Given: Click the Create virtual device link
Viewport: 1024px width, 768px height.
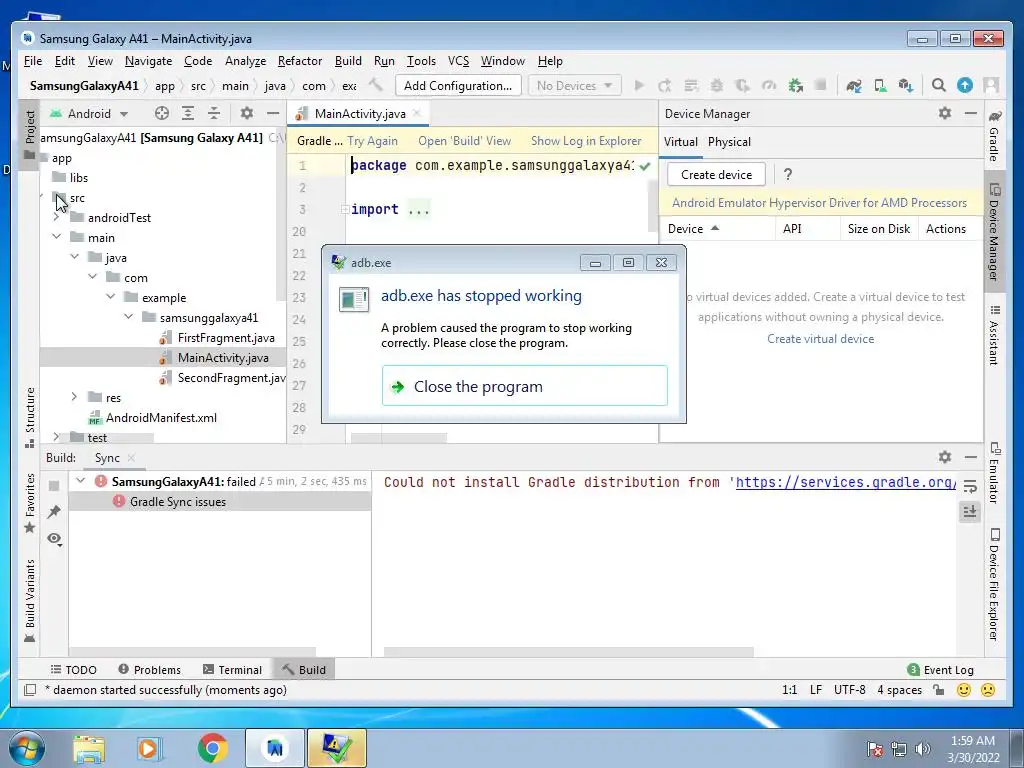Looking at the screenshot, I should coord(820,339).
